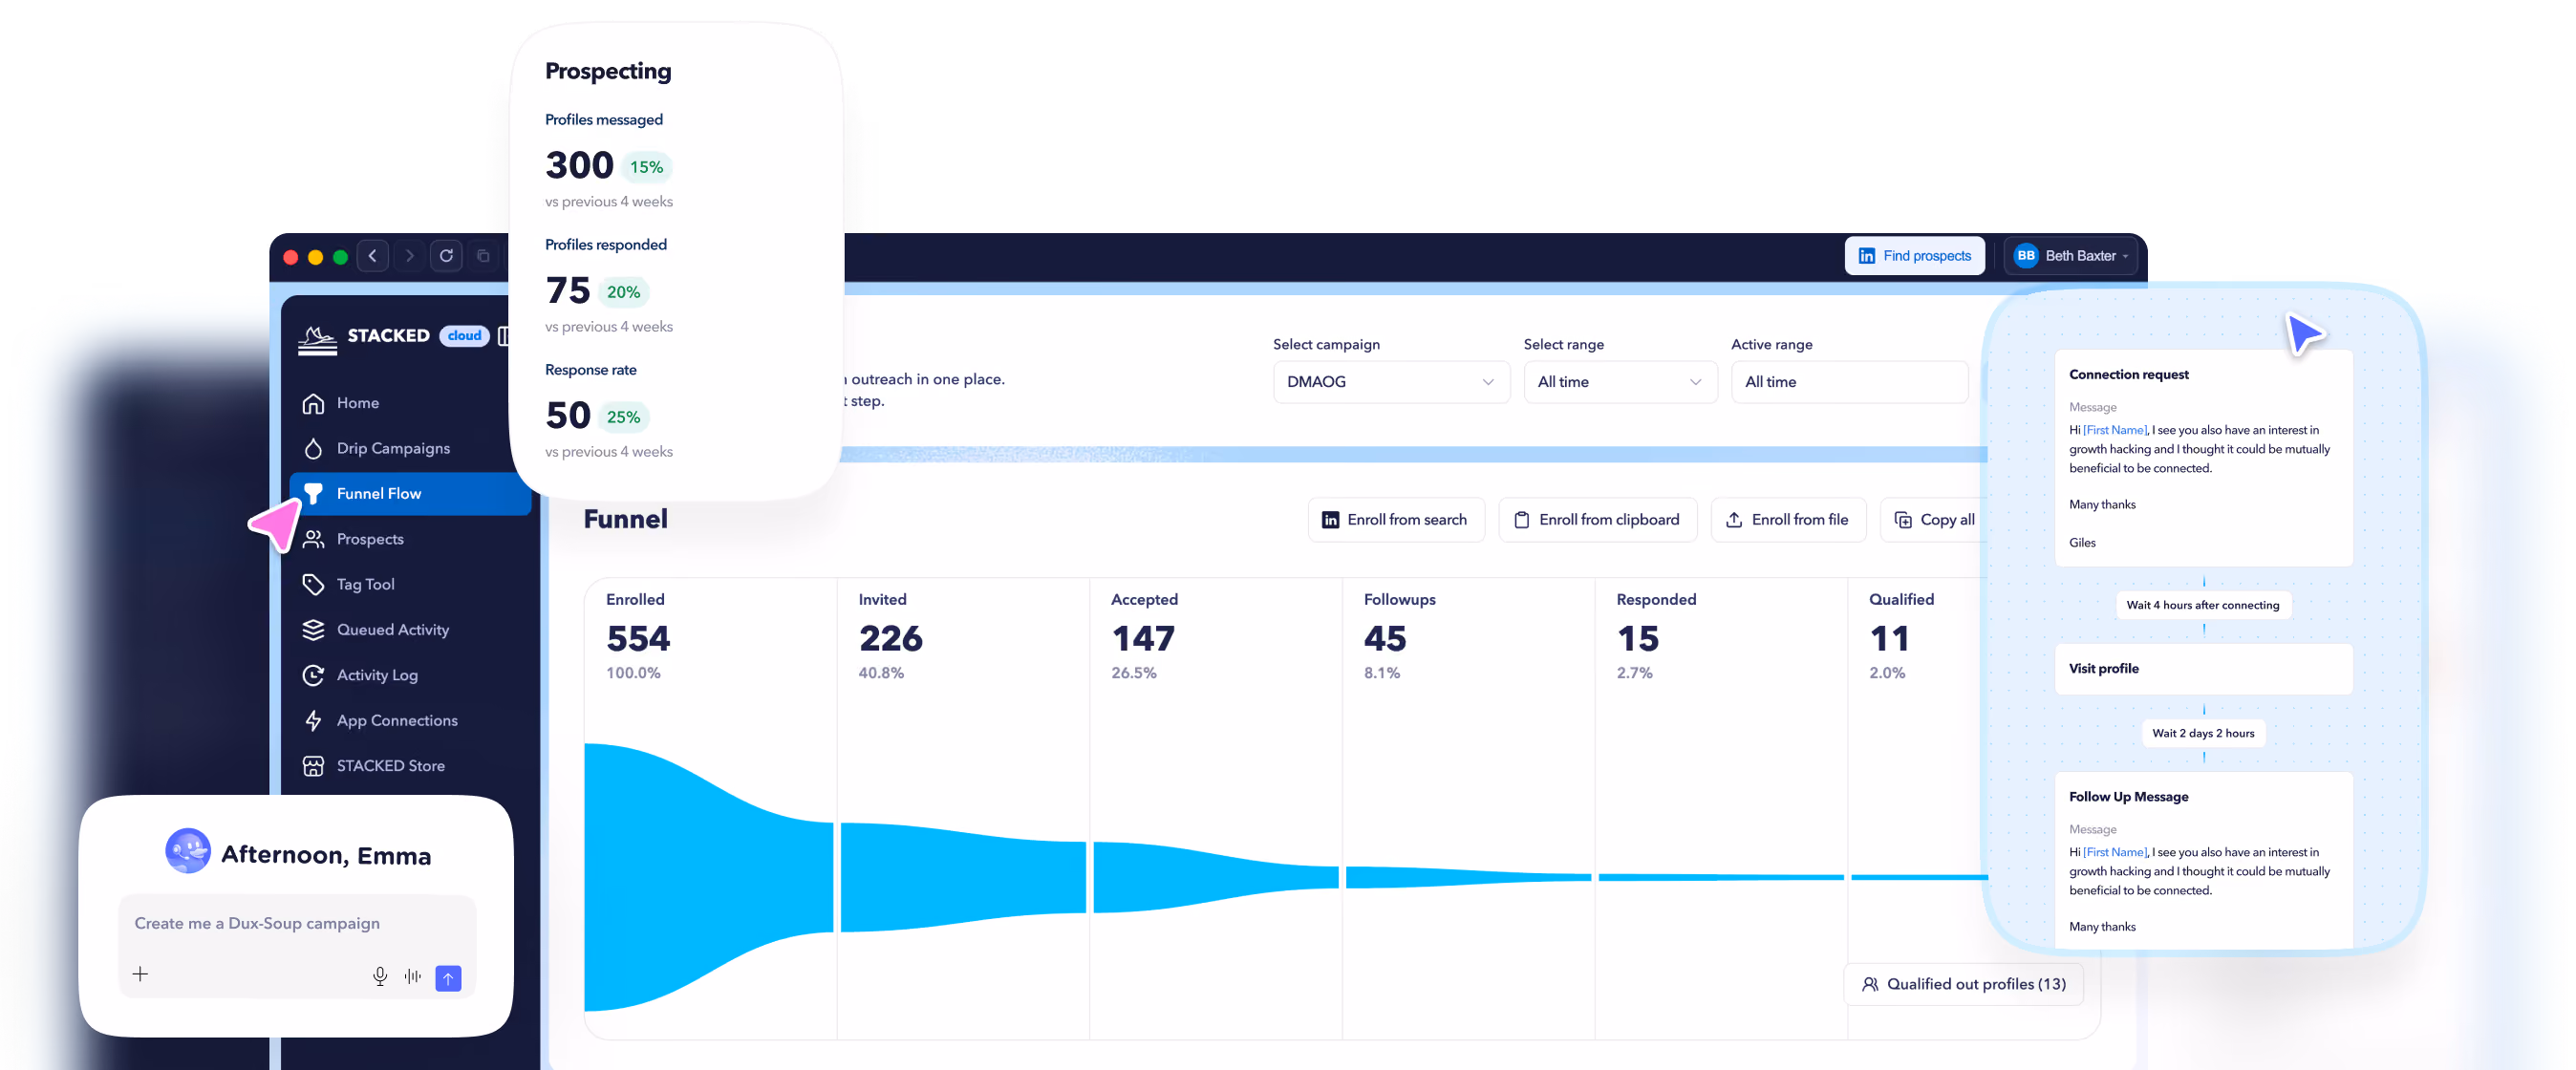Go forward using the browser forward arrow
The height and width of the screenshot is (1070, 2576).
tap(409, 256)
